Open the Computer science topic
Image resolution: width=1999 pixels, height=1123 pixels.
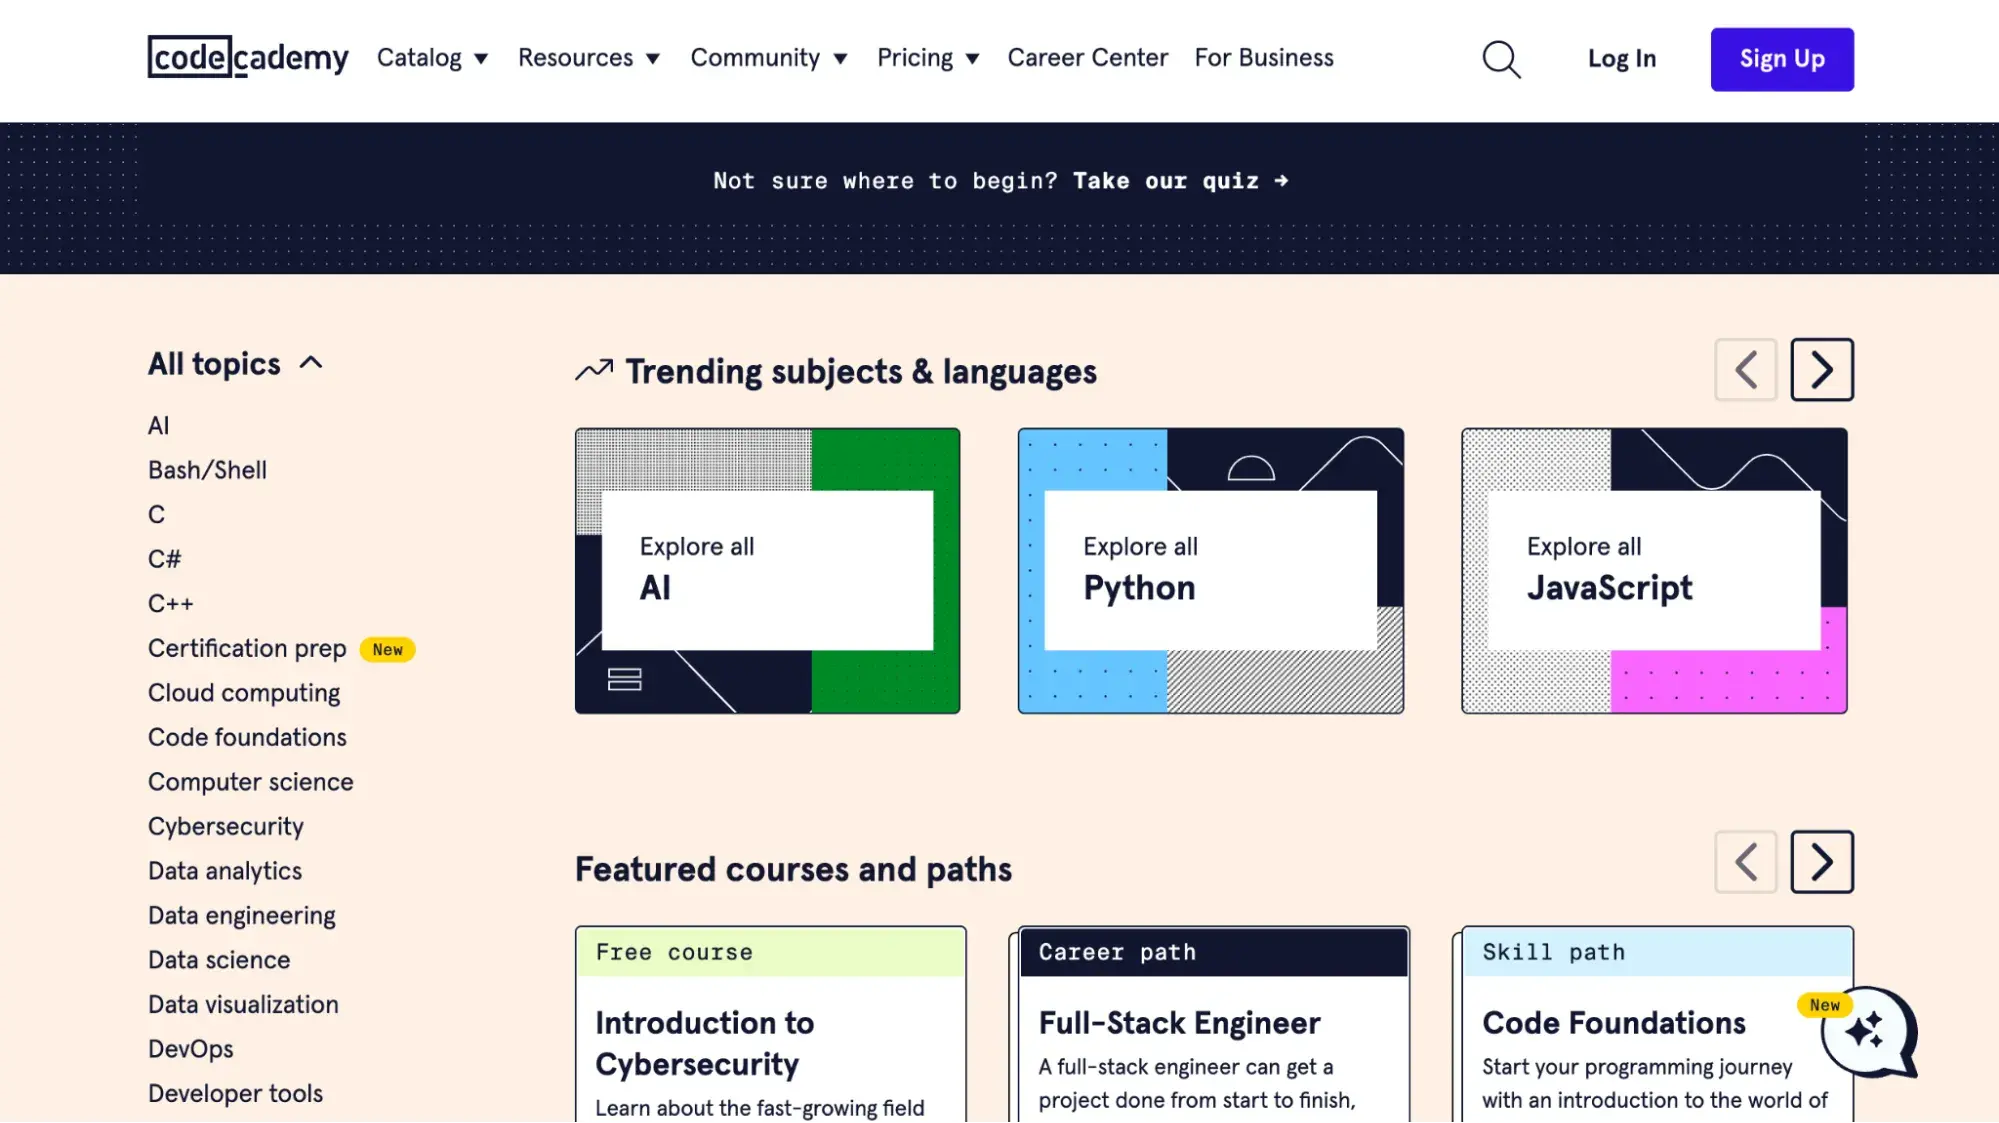click(250, 782)
